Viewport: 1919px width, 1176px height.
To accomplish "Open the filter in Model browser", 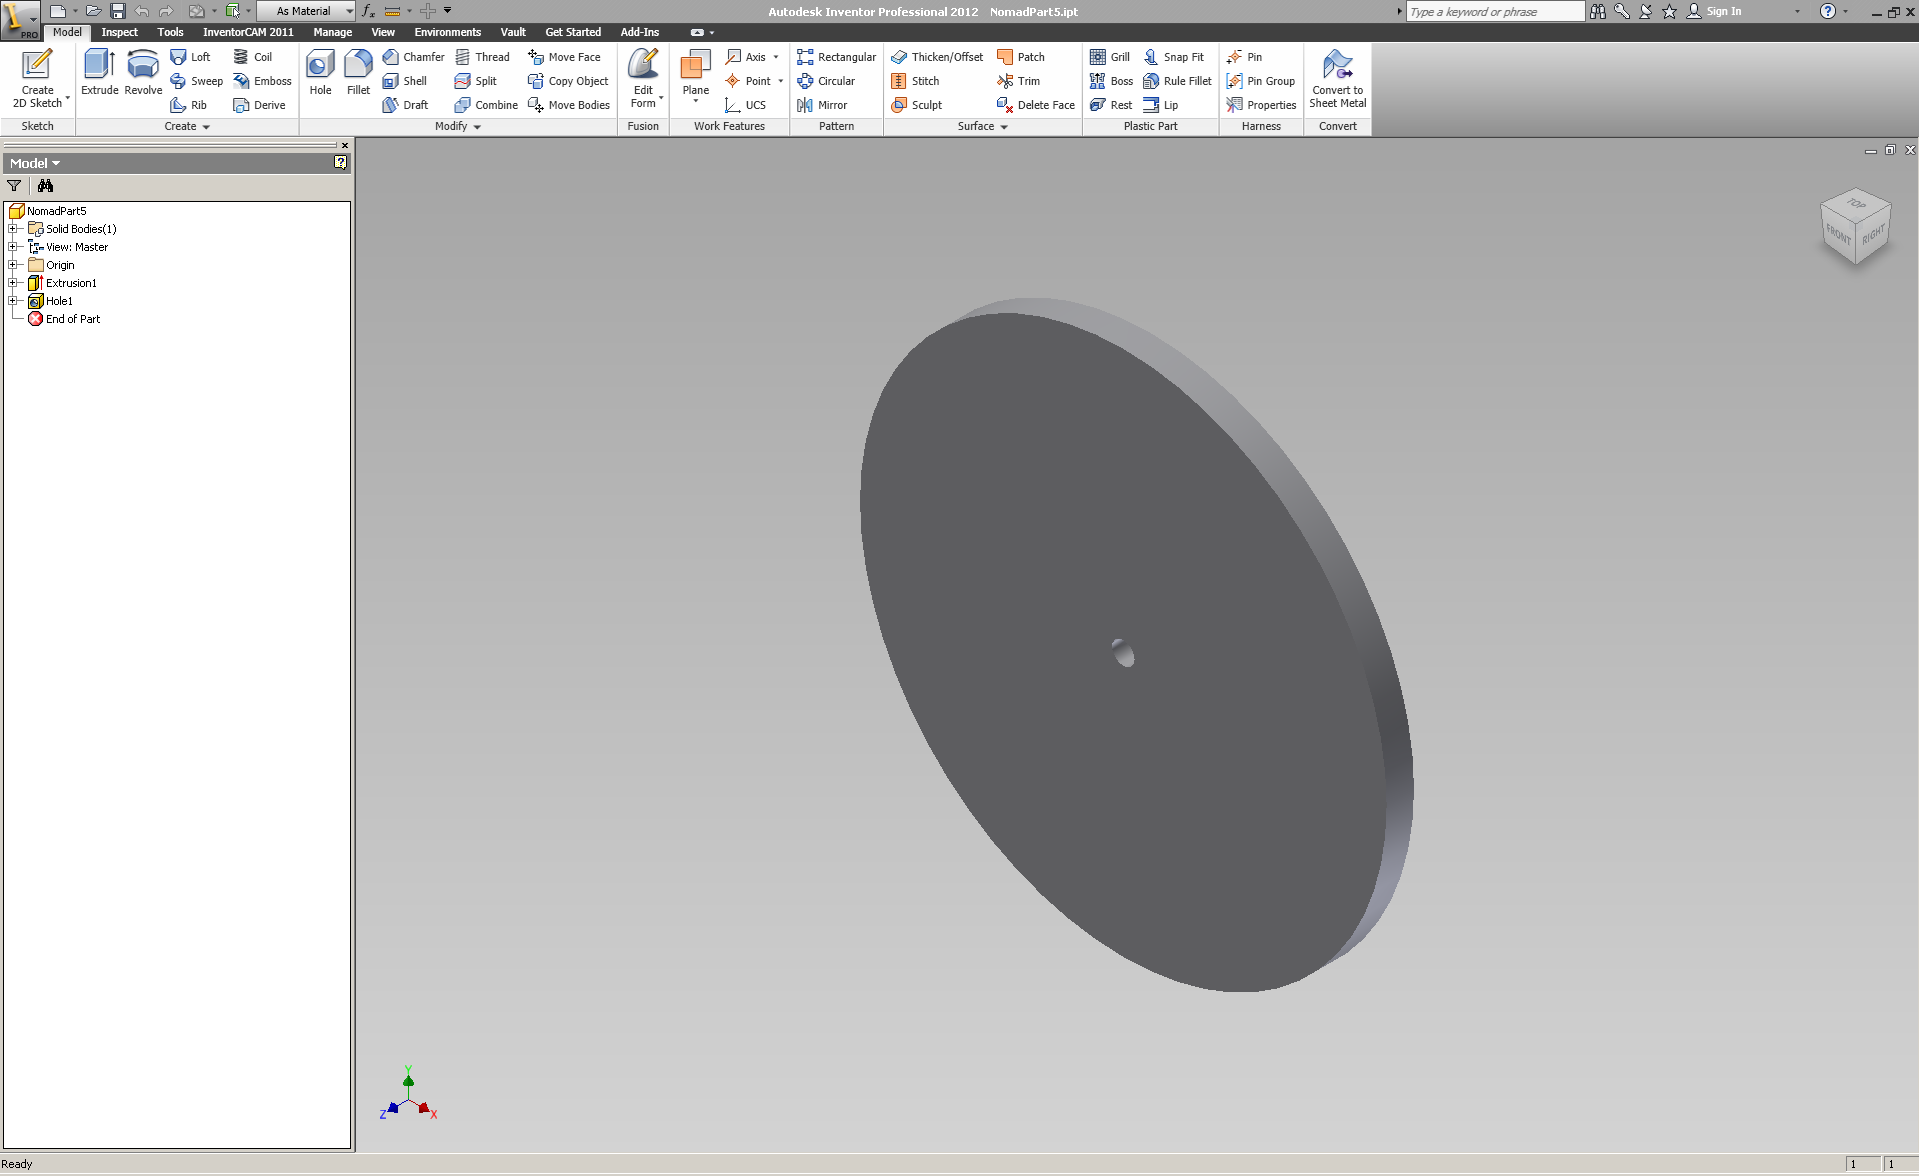I will click(14, 186).
